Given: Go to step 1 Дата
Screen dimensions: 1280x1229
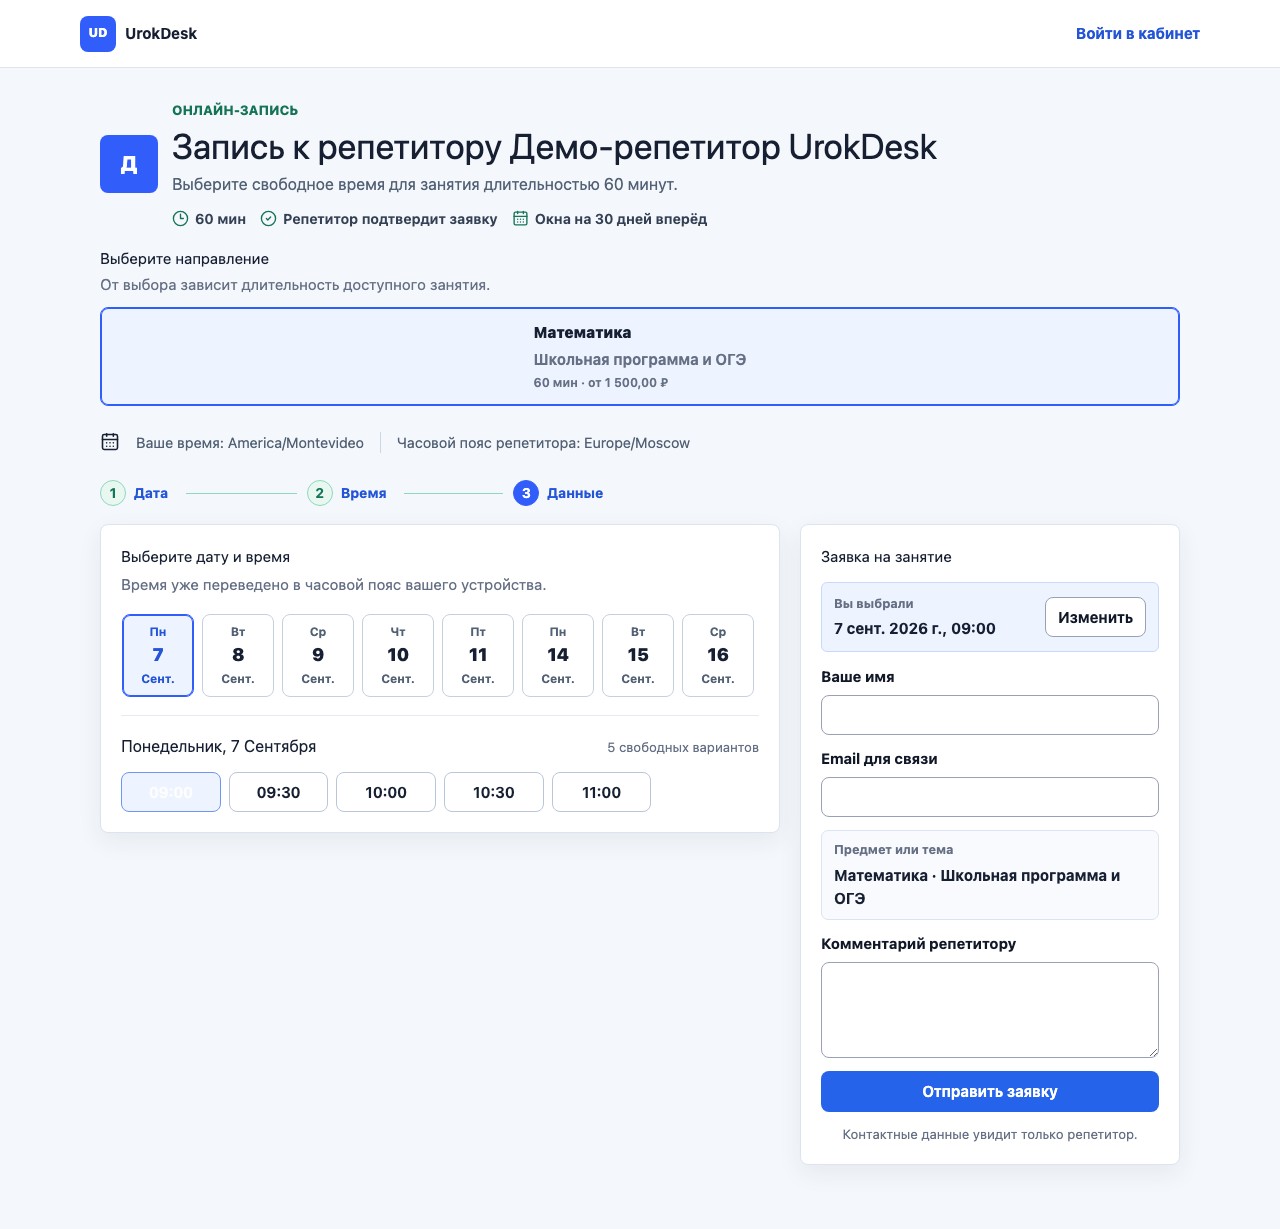Looking at the screenshot, I should [134, 493].
